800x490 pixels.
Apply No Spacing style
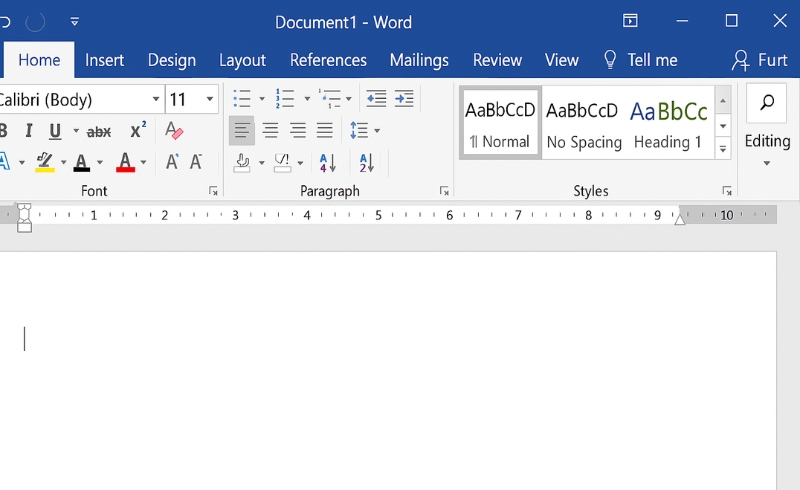coord(583,124)
